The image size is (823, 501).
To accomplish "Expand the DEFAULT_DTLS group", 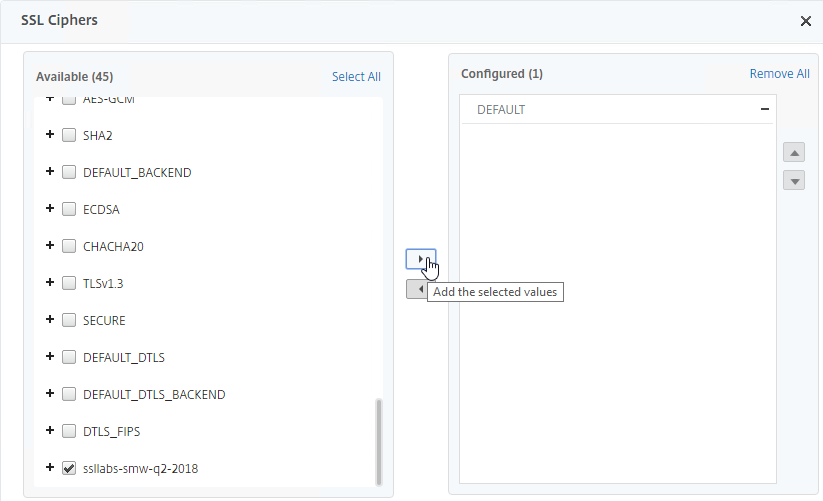I will 50,356.
